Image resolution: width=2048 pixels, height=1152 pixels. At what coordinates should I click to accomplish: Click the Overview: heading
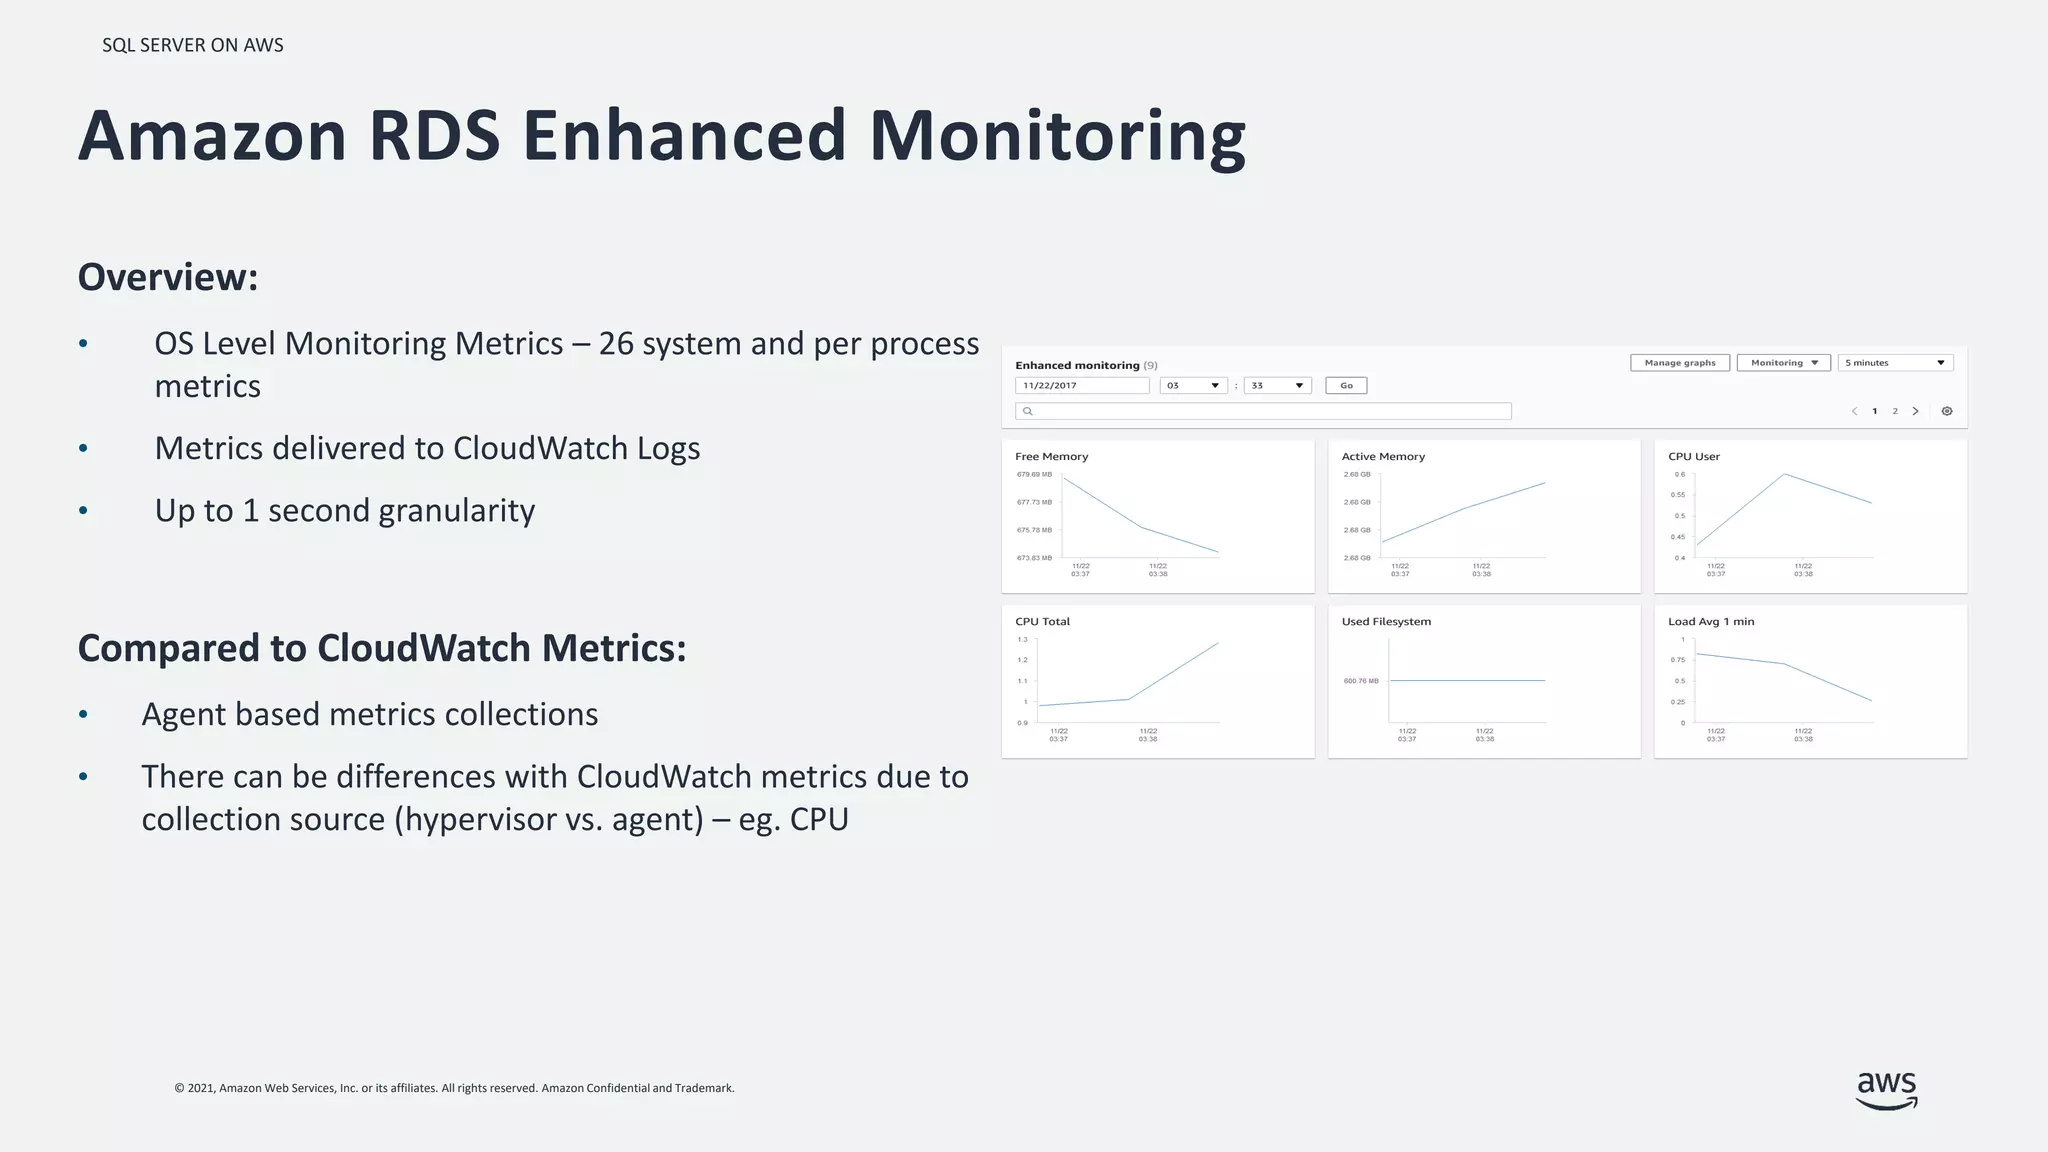(x=168, y=277)
